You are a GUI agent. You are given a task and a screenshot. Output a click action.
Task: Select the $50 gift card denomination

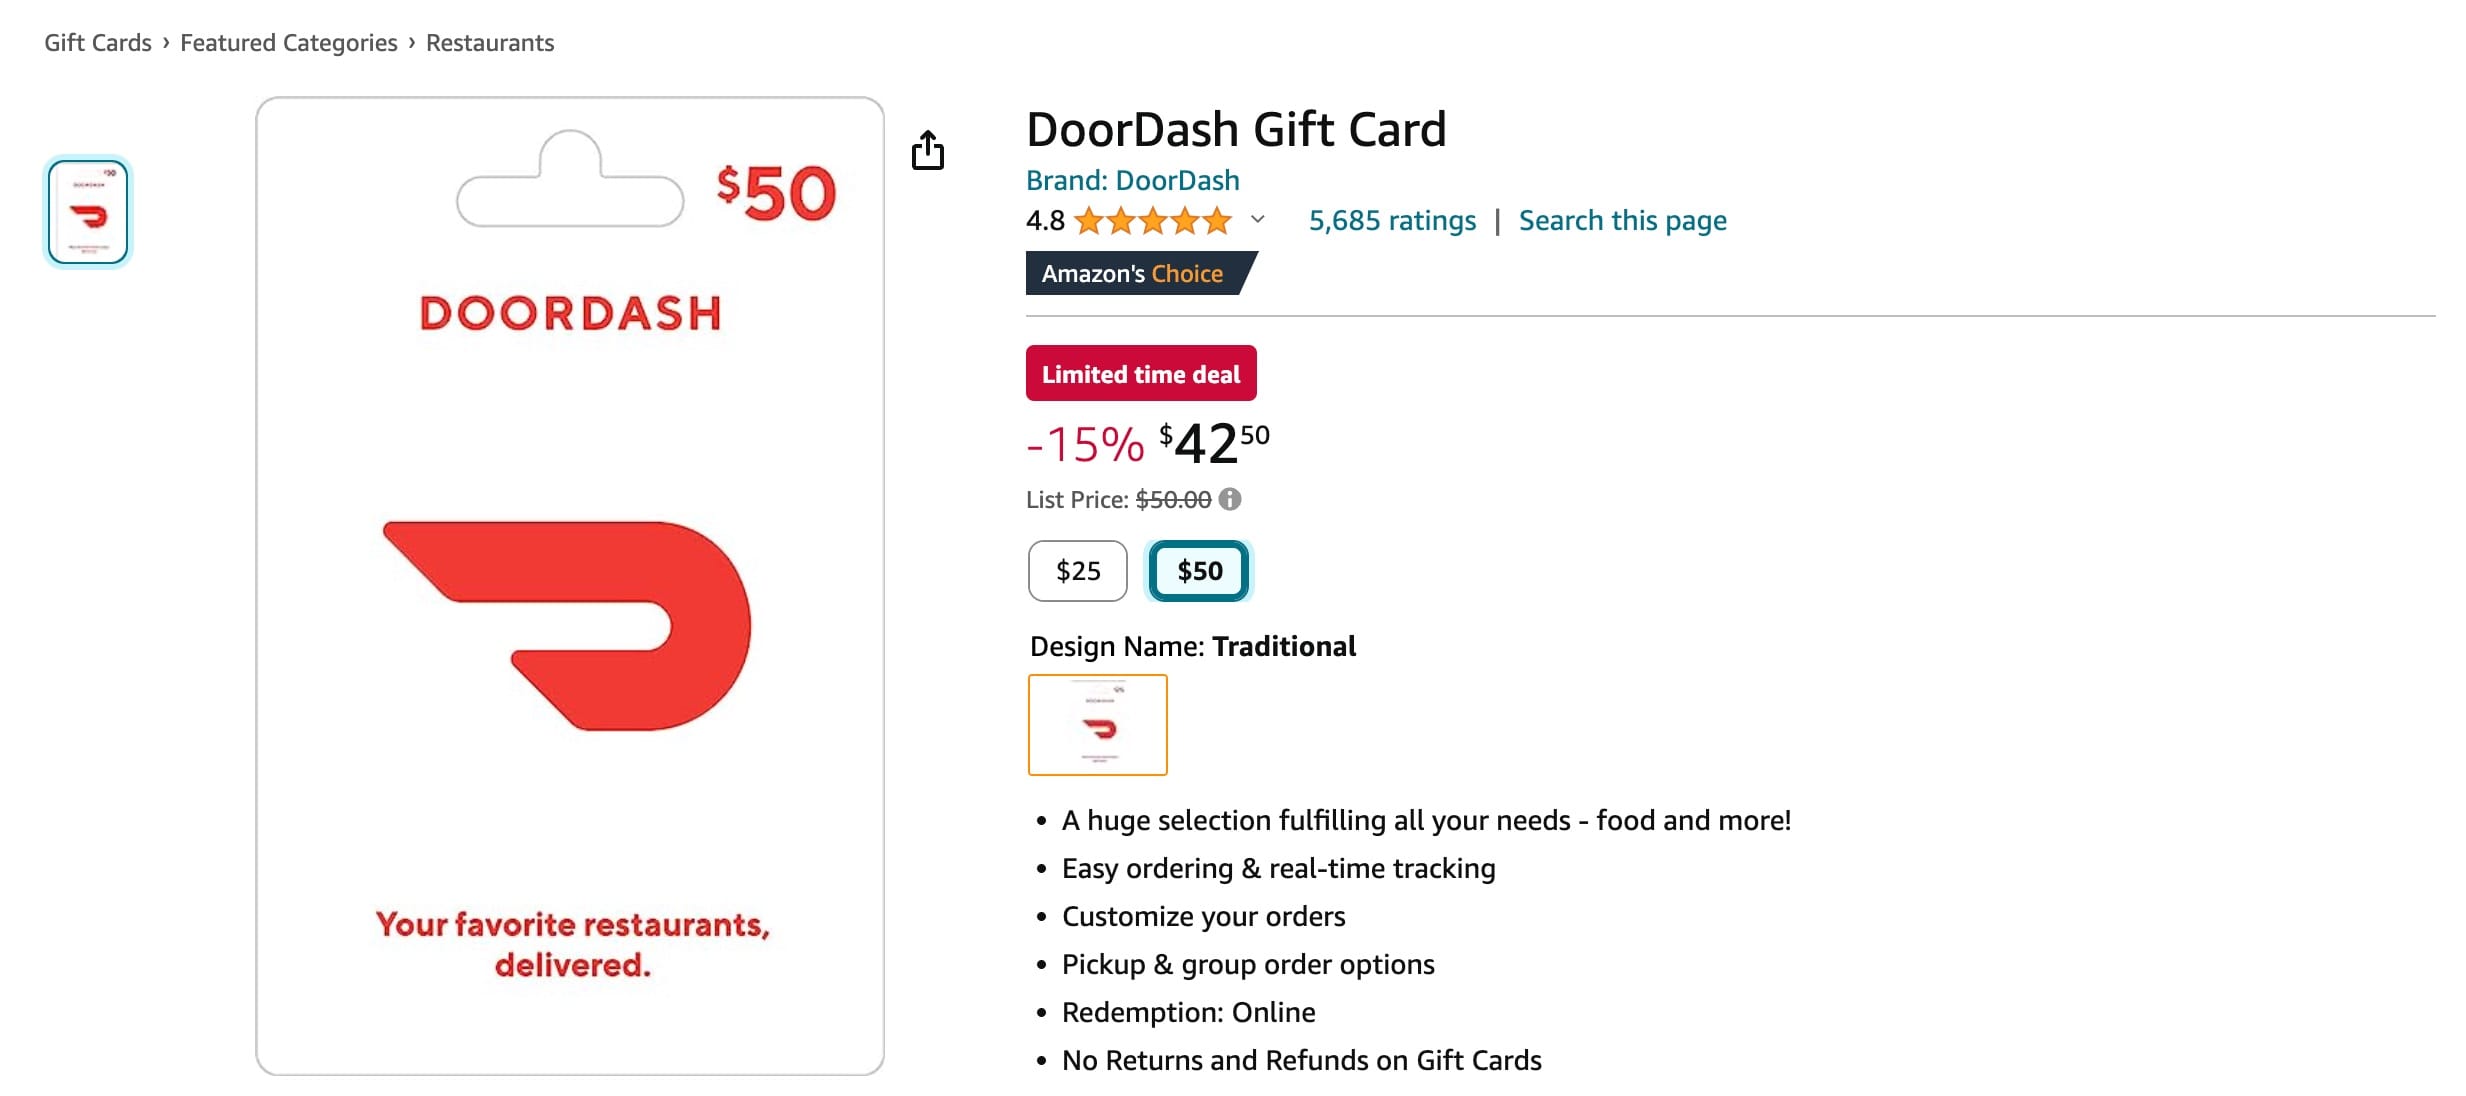point(1199,571)
